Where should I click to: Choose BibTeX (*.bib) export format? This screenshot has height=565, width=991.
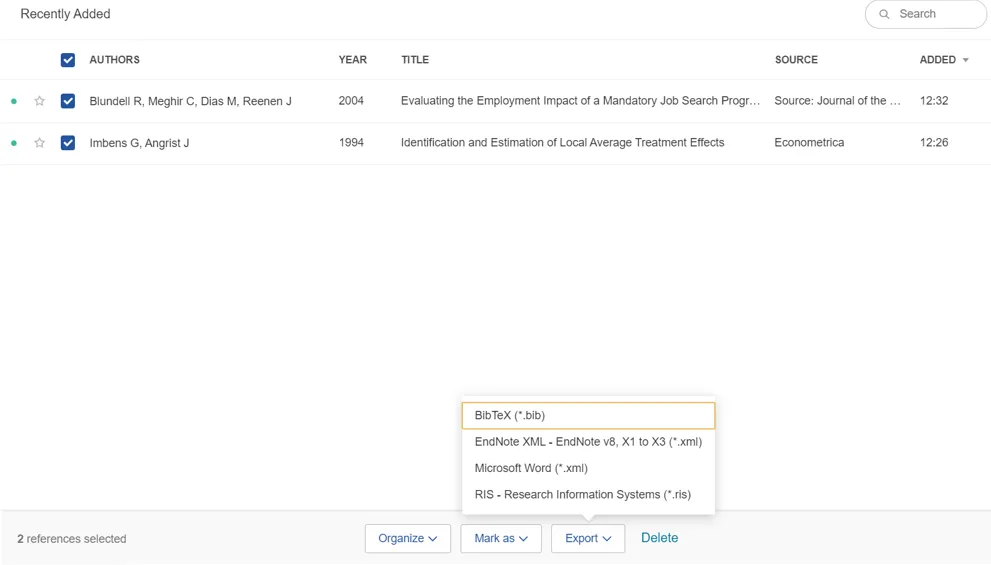point(588,415)
